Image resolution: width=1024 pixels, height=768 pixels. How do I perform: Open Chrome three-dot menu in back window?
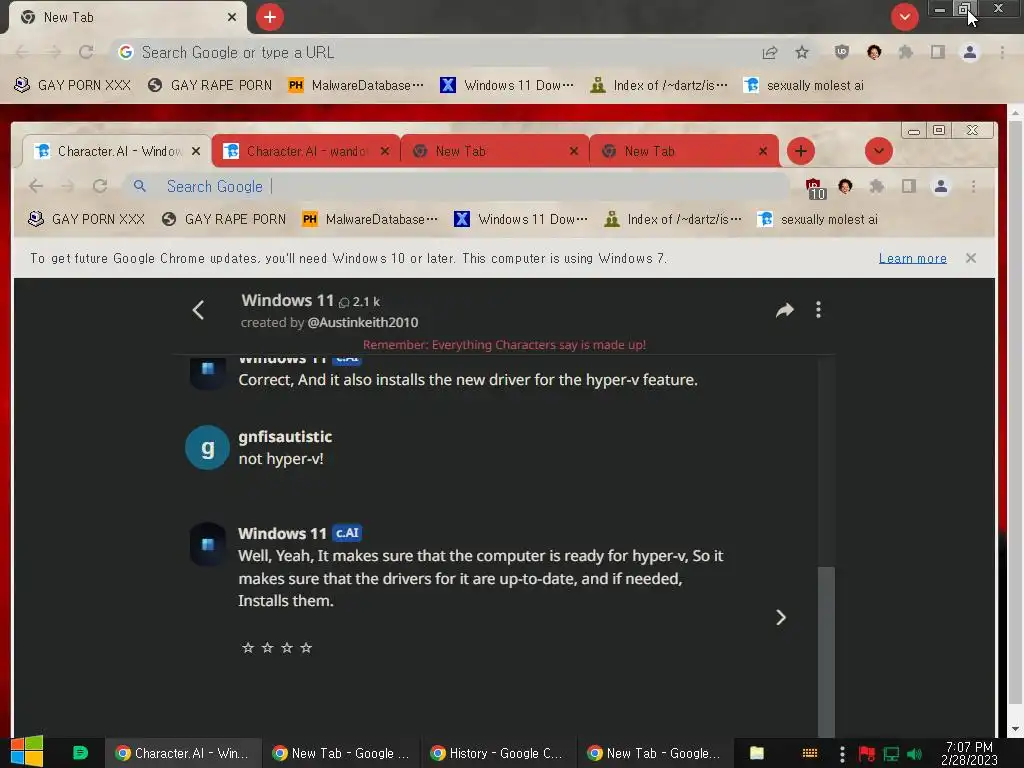point(1002,52)
